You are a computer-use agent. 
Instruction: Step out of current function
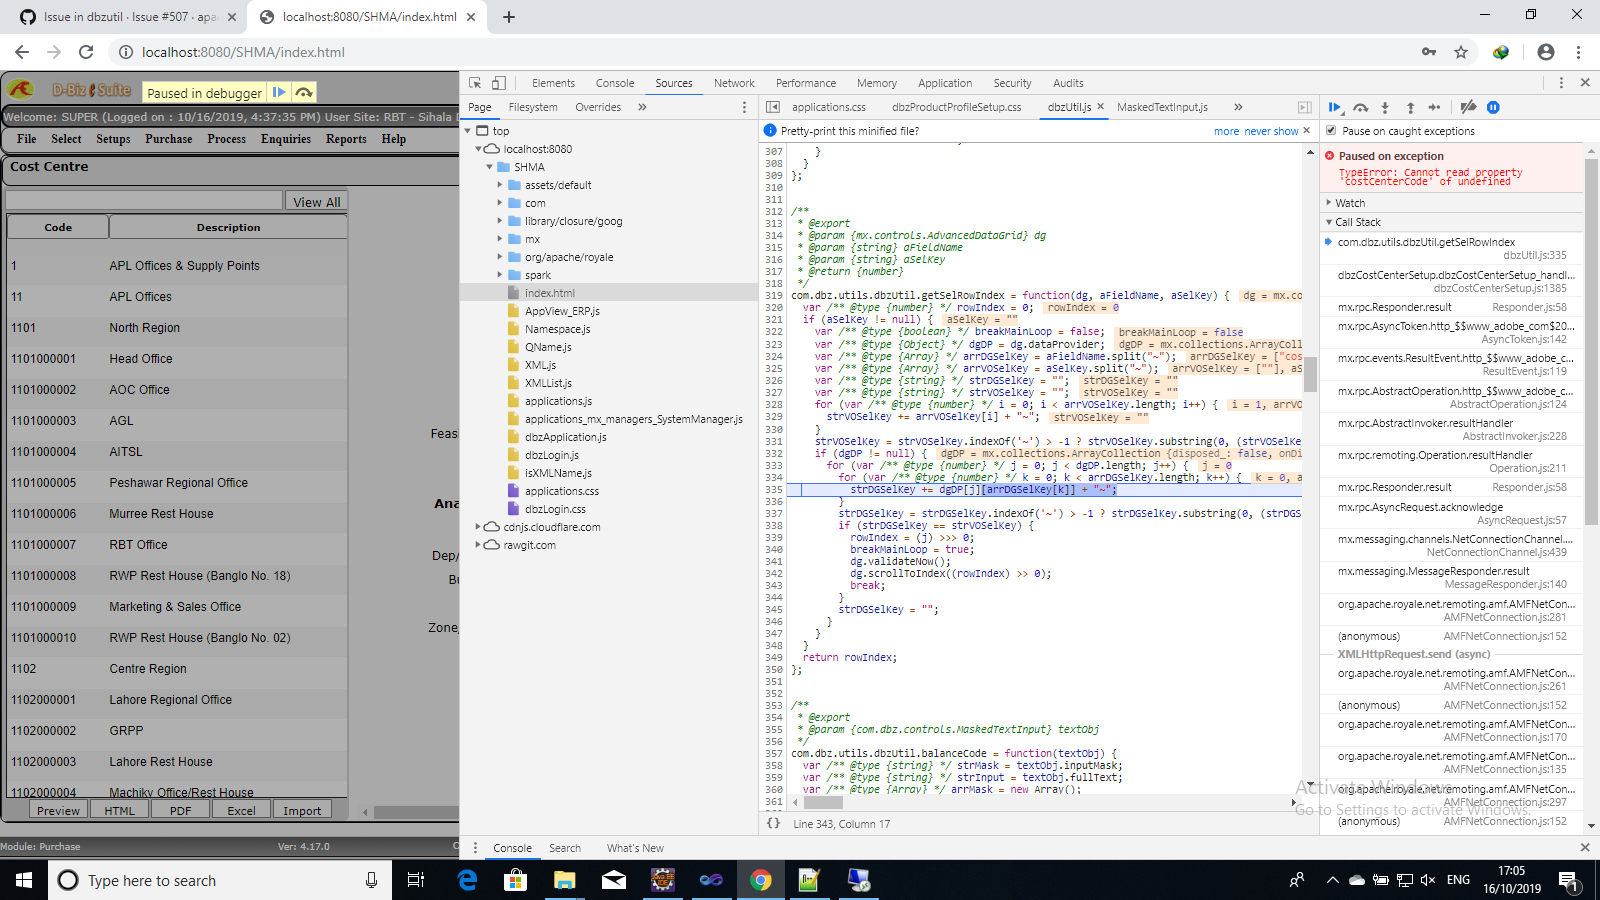[x=1410, y=107]
